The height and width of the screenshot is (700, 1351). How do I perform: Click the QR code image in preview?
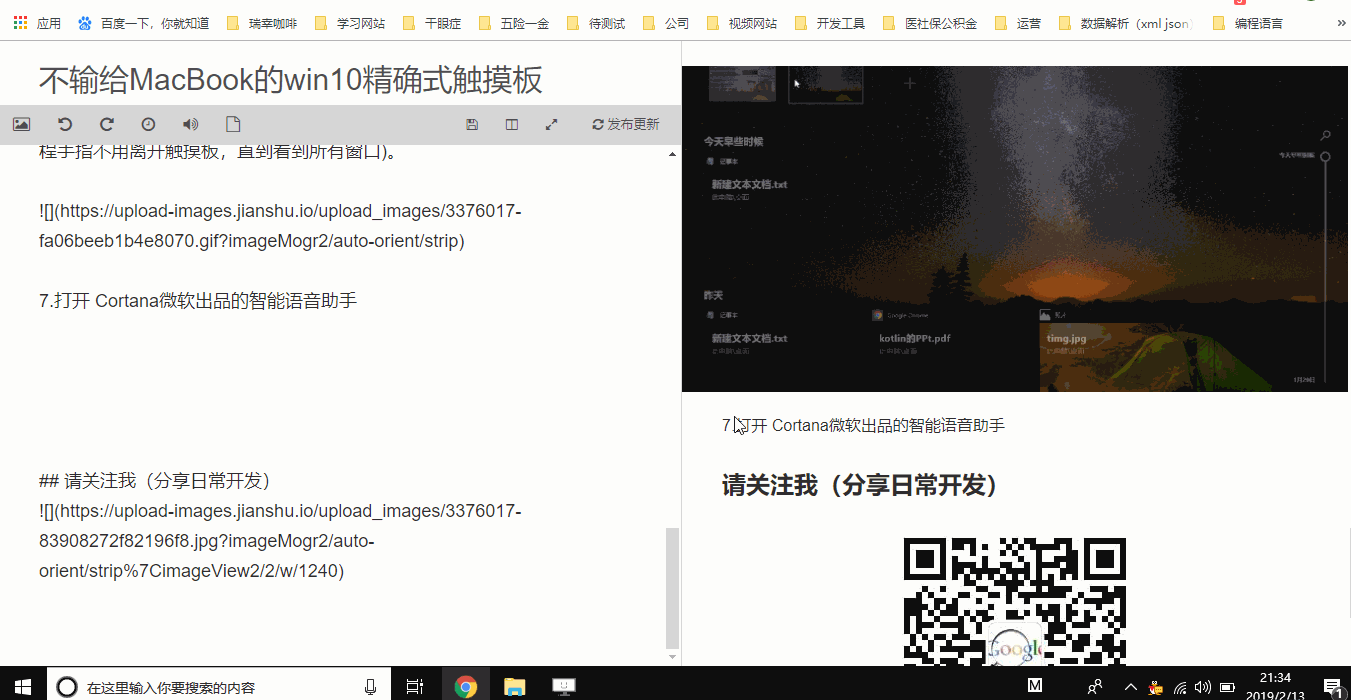[1015, 602]
